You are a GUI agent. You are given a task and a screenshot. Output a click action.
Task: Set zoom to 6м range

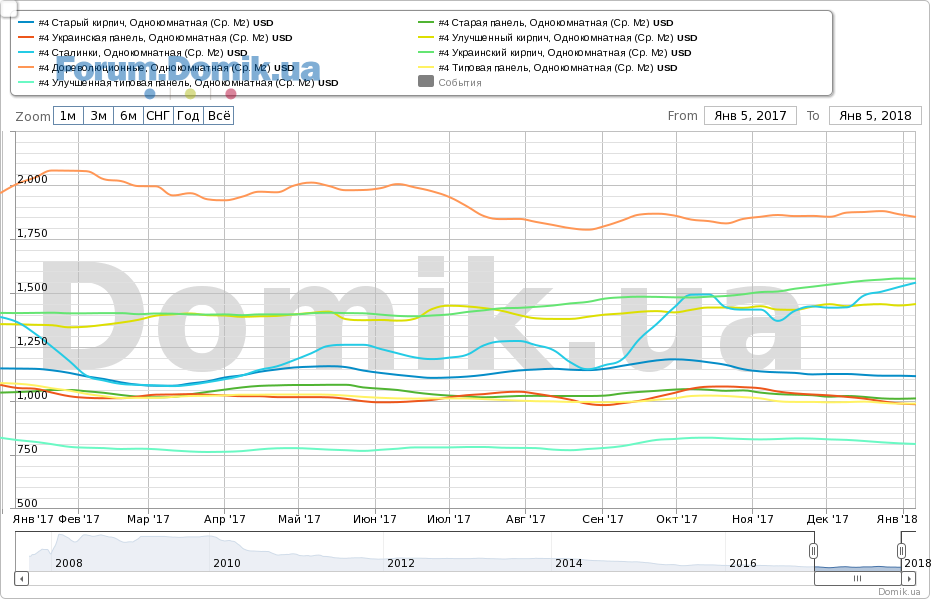128,116
